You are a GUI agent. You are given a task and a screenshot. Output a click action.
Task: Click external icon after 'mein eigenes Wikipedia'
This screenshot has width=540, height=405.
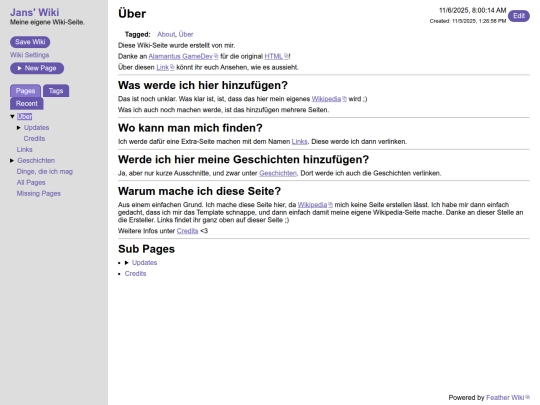tap(344, 99)
